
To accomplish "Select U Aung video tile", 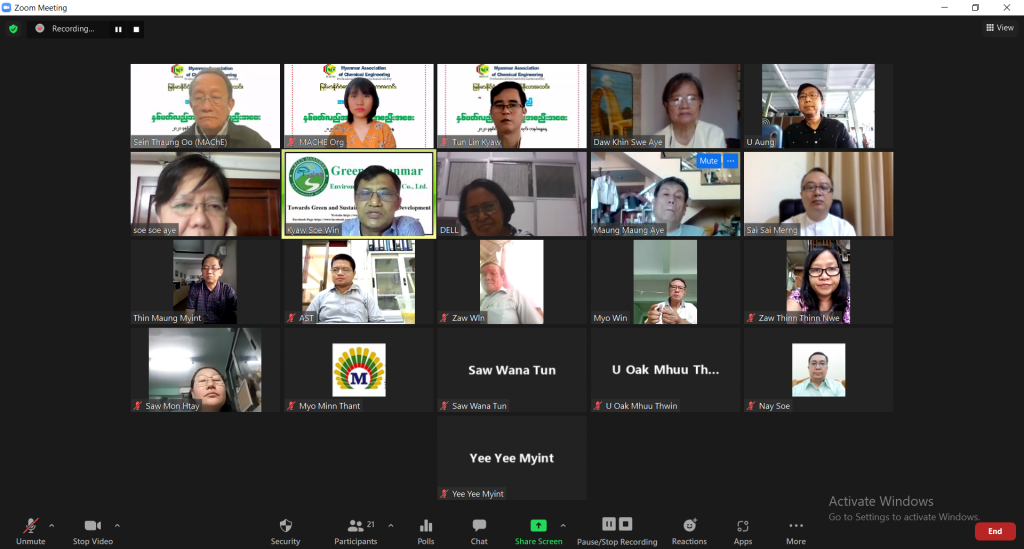I will point(818,106).
